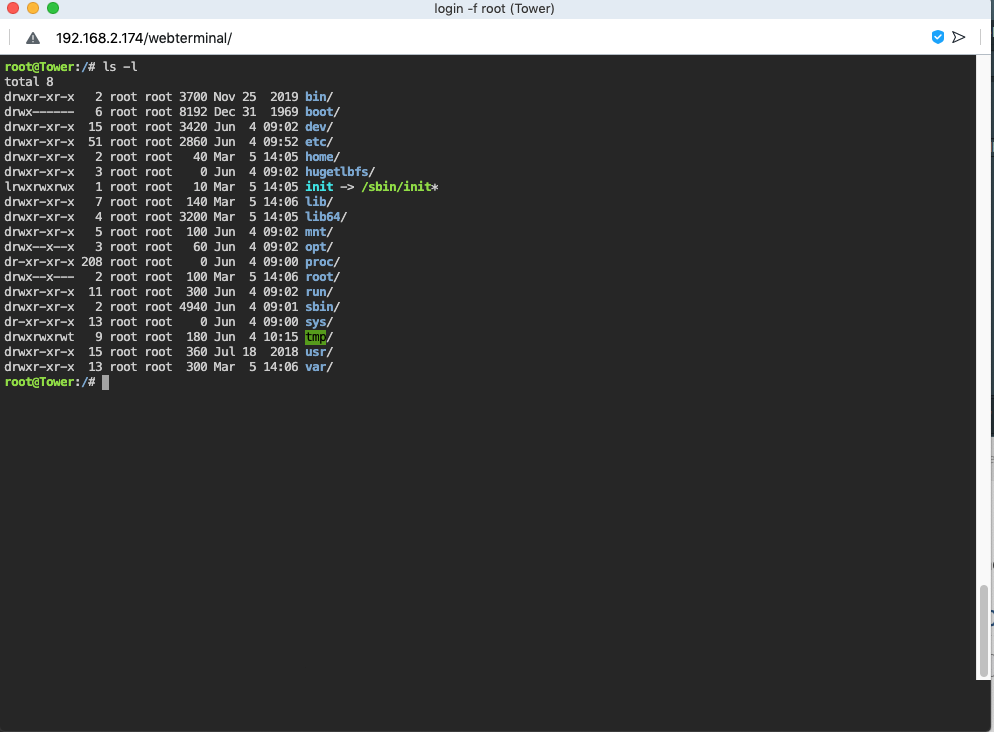This screenshot has height=732, width=994.
Task: Click the size value 4940
Action: tap(193, 307)
